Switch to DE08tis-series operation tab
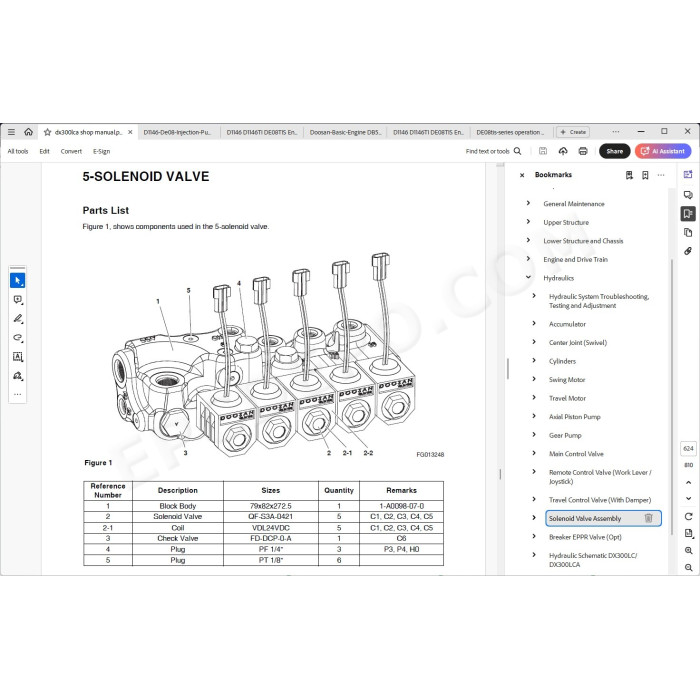 click(x=510, y=132)
